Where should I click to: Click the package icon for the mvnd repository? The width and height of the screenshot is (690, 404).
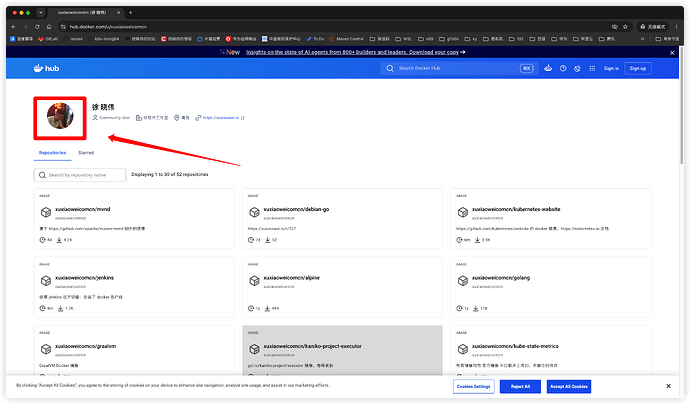click(46, 213)
